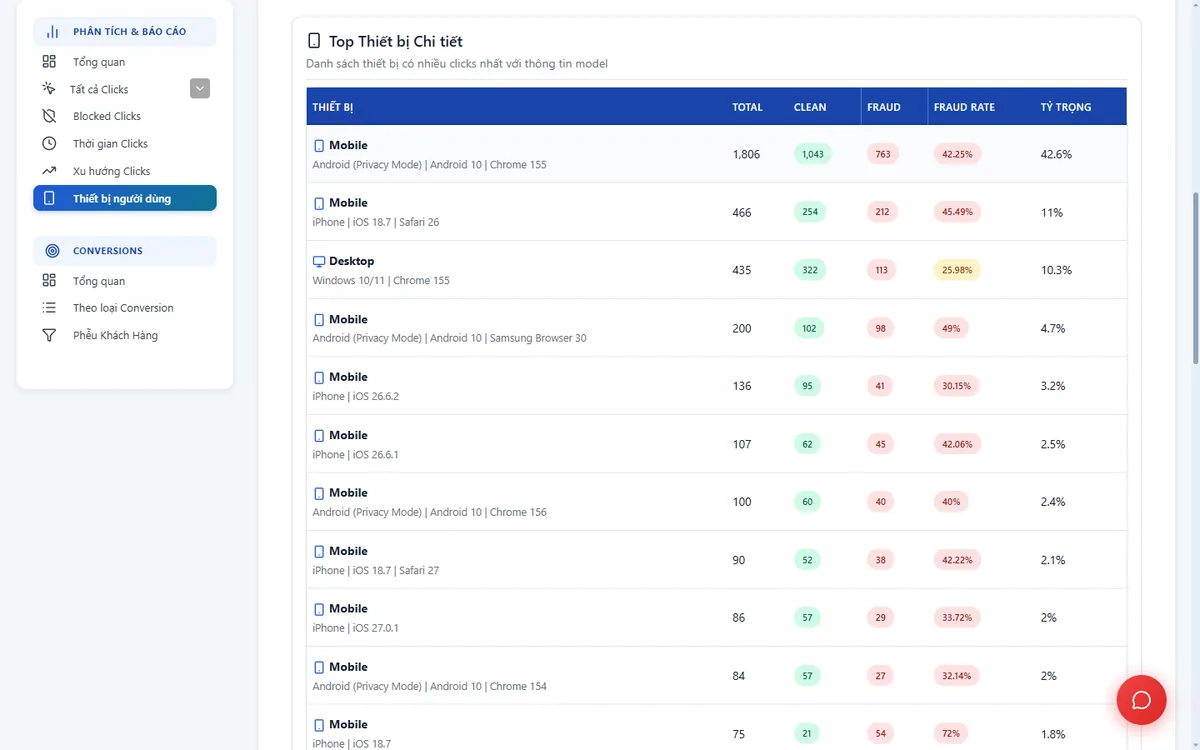
Task: Click the Blocked Clicks shield icon
Action: click(x=49, y=116)
